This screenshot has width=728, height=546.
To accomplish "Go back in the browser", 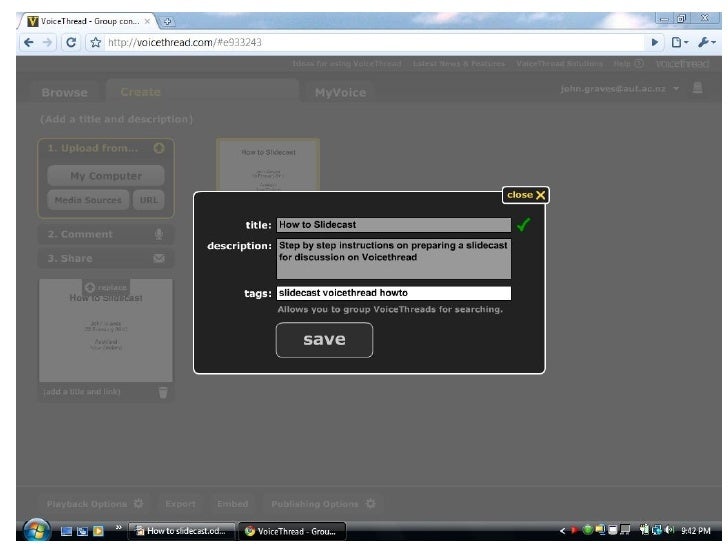I will click(x=29, y=43).
